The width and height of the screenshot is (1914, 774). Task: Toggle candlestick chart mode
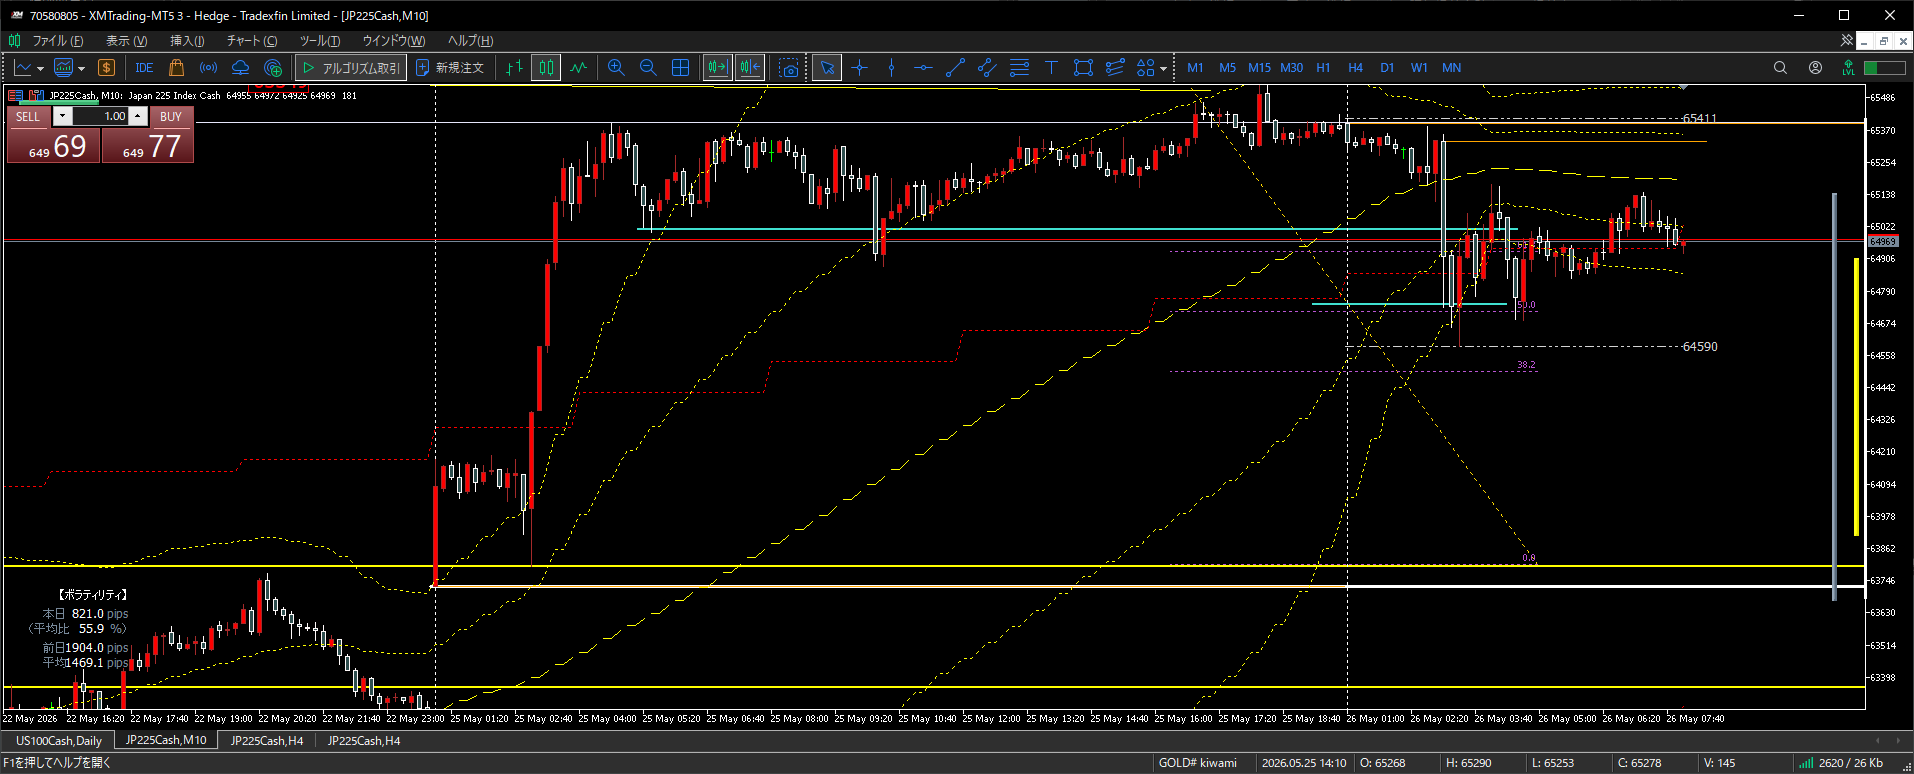click(546, 68)
